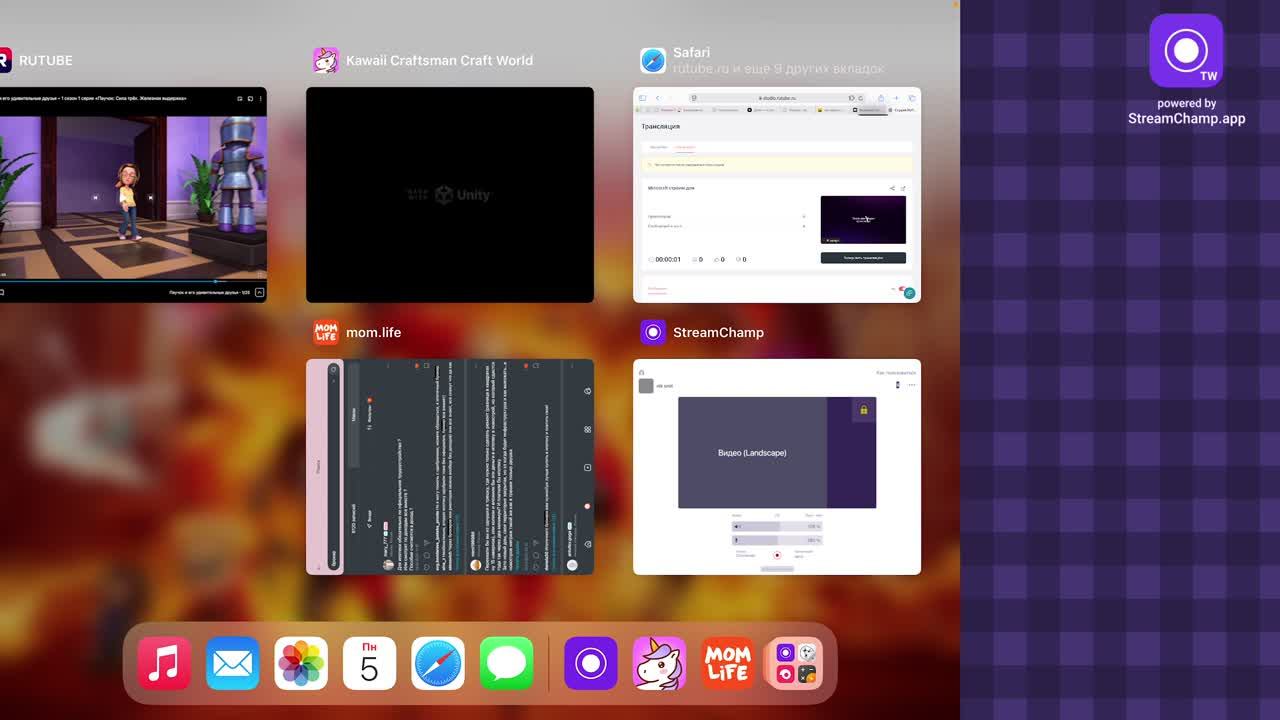Open App Library folder in the dock

796,663
